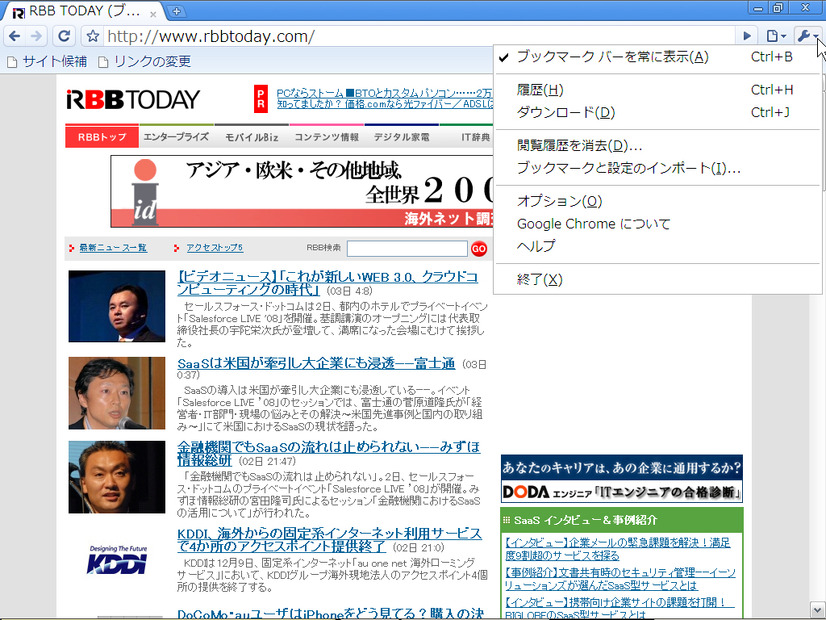
Task: Select Google Chrome について menu item
Action: coord(657,224)
